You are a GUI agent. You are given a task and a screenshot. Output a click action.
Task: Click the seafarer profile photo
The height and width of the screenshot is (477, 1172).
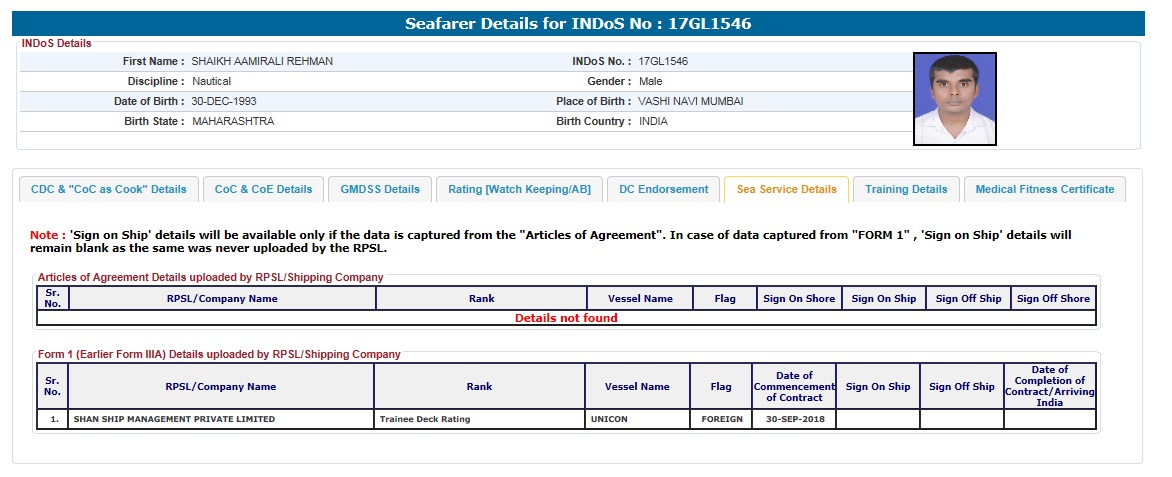point(954,99)
